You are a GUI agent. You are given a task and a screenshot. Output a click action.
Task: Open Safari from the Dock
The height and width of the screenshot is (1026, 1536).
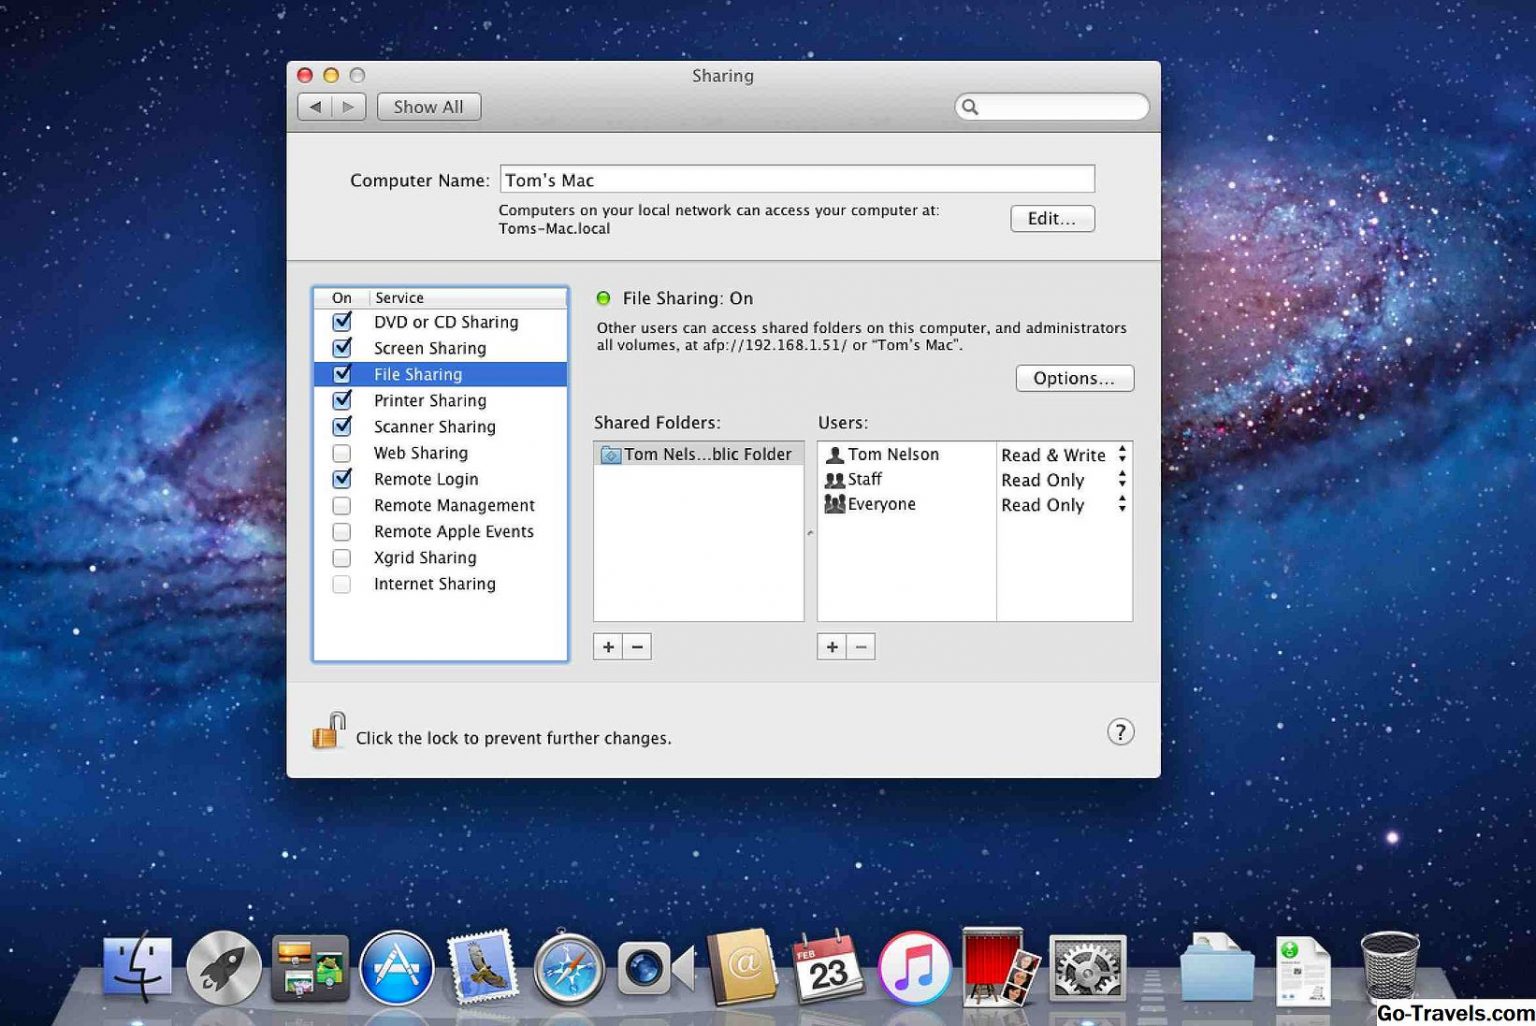(568, 968)
